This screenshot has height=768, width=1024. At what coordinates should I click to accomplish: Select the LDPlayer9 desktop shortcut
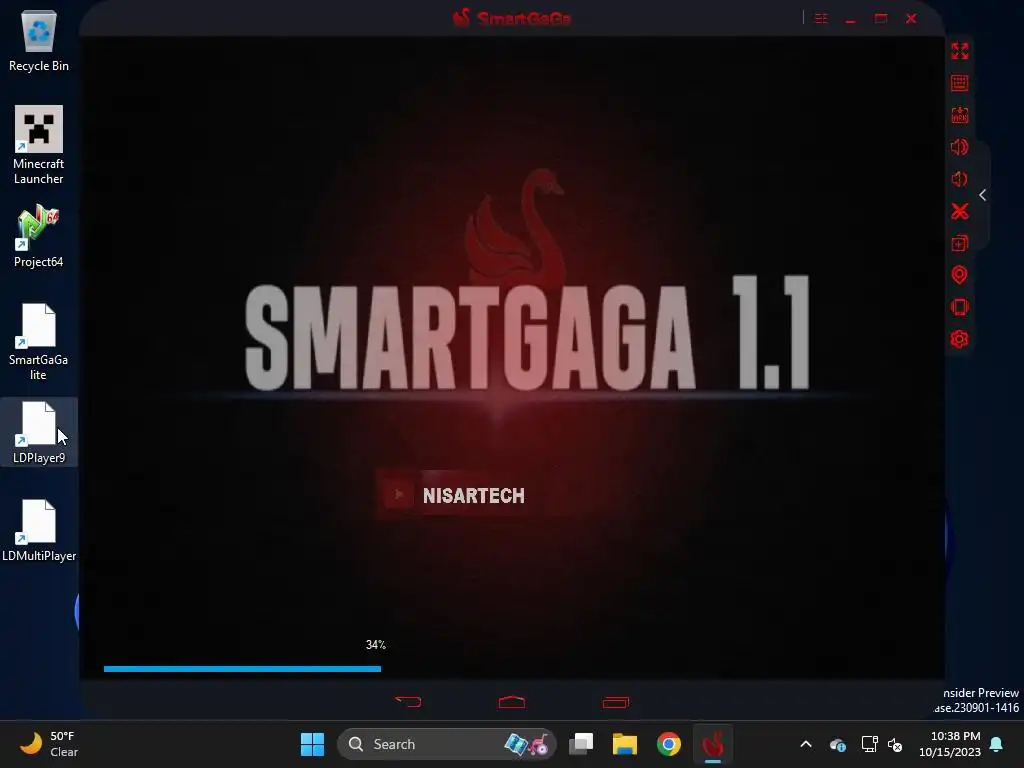tap(39, 432)
